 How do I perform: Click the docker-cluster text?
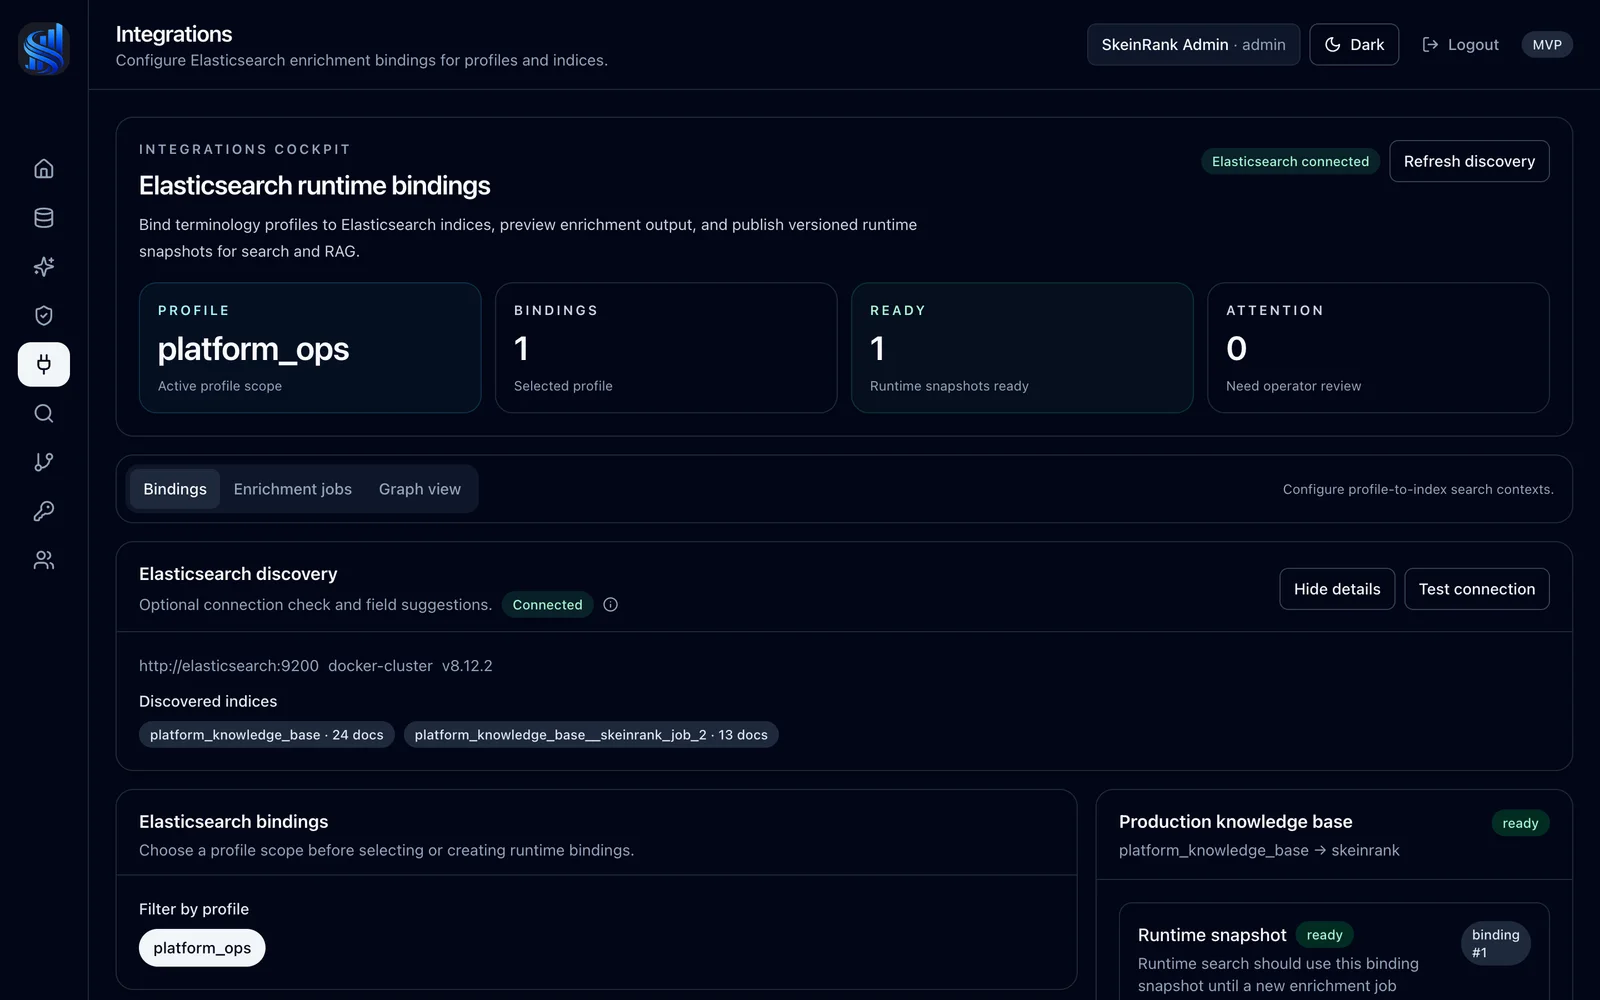coord(380,666)
